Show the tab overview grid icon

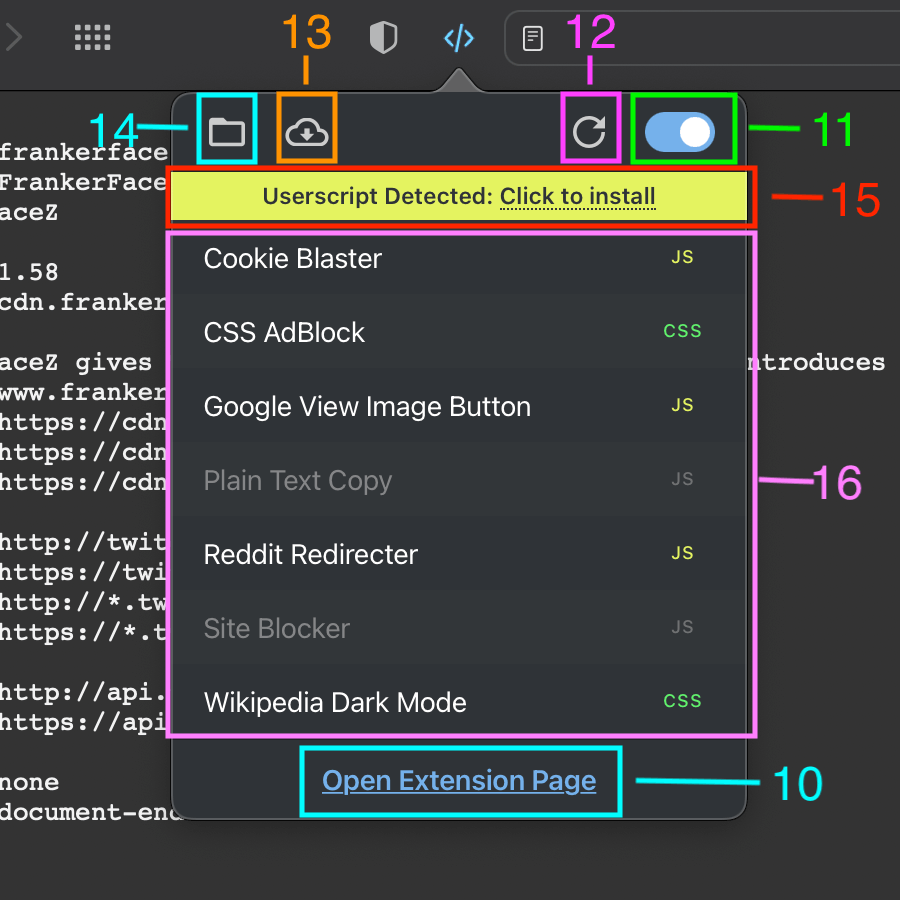92,38
